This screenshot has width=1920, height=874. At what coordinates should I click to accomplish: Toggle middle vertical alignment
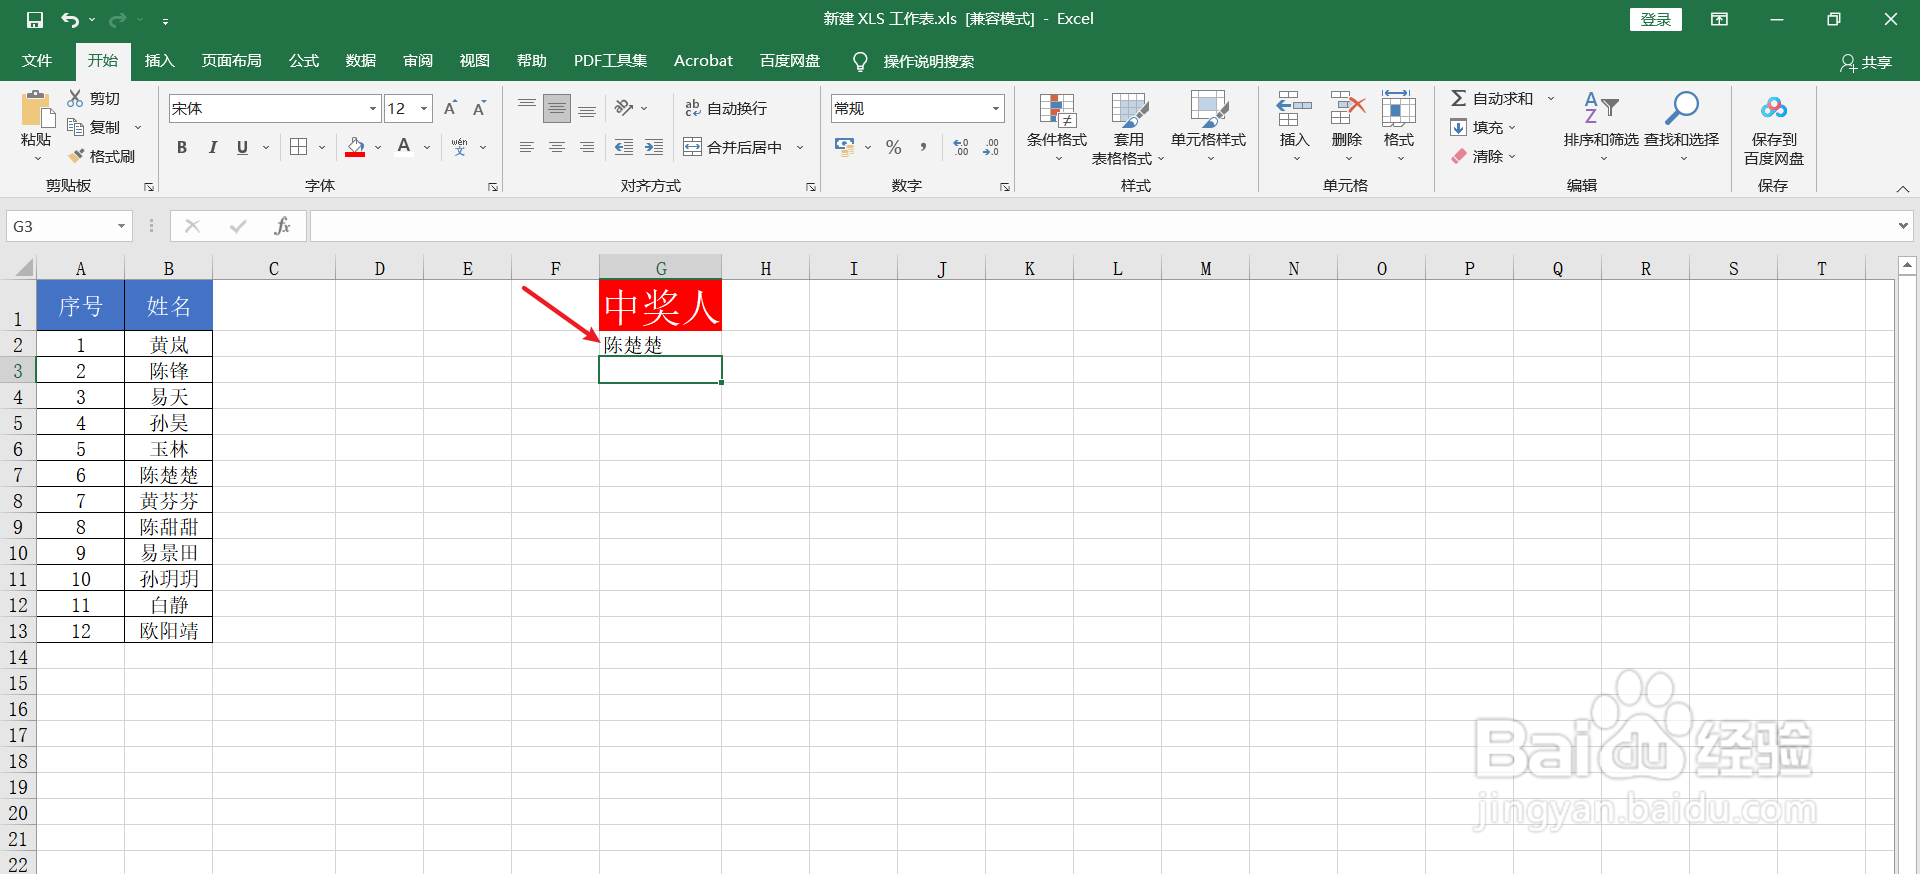click(557, 108)
